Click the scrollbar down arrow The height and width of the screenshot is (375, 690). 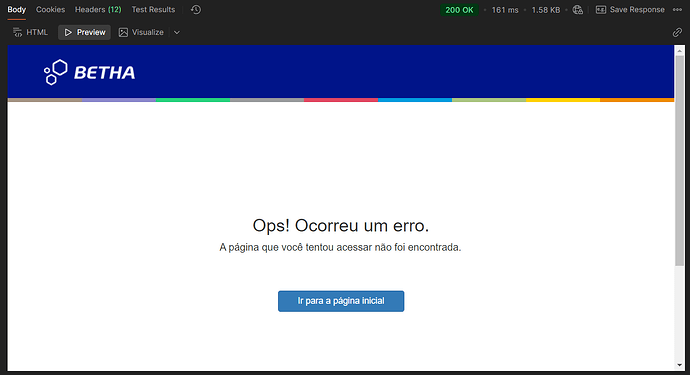click(679, 365)
